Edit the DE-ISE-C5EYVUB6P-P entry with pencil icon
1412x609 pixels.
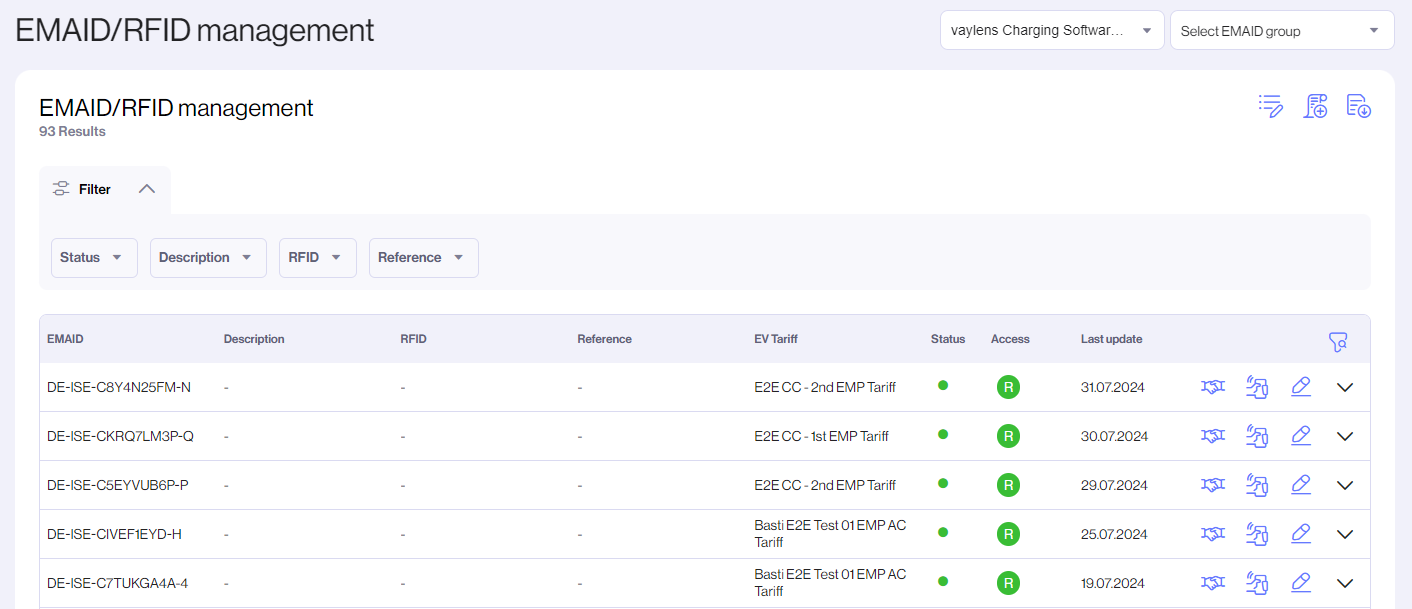point(1300,485)
